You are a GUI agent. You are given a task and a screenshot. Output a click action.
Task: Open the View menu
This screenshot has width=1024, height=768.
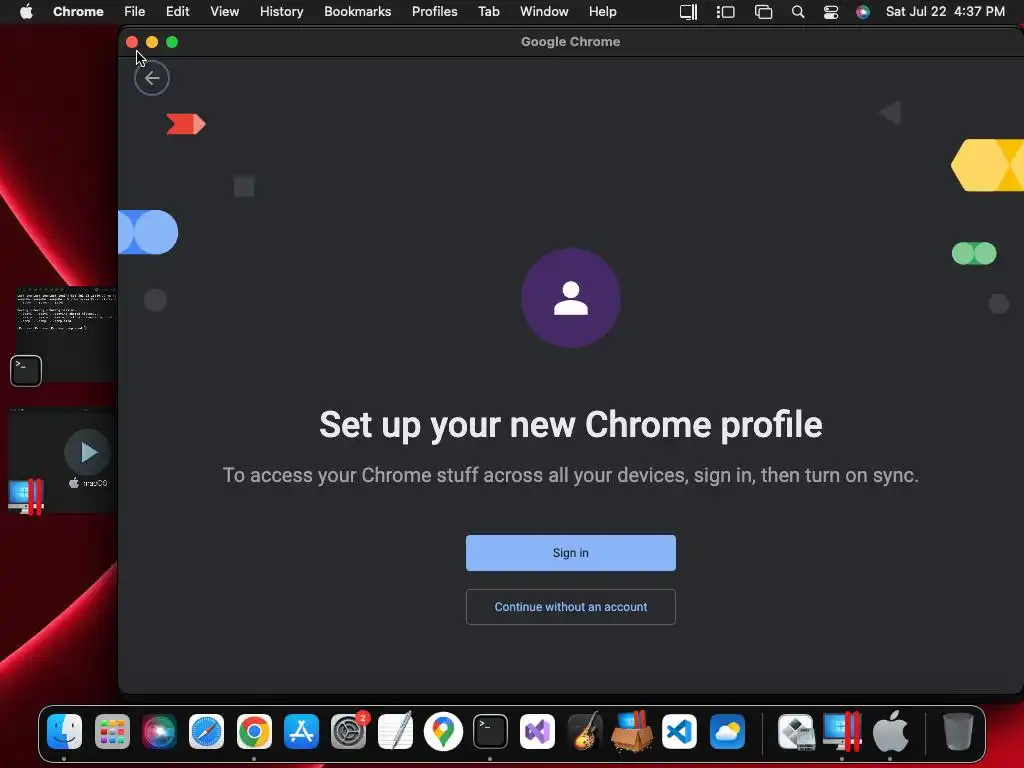pyautogui.click(x=225, y=12)
